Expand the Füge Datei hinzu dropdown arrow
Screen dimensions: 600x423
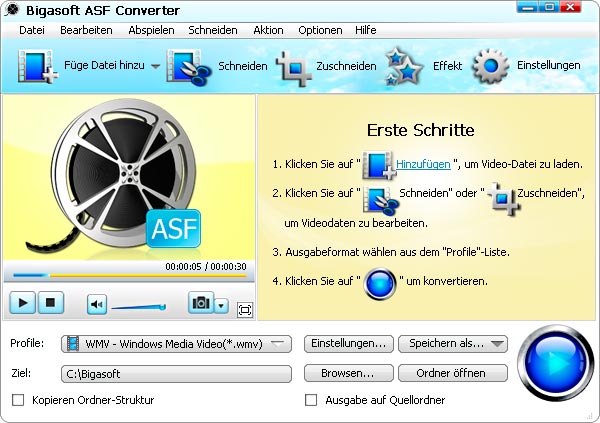155,66
